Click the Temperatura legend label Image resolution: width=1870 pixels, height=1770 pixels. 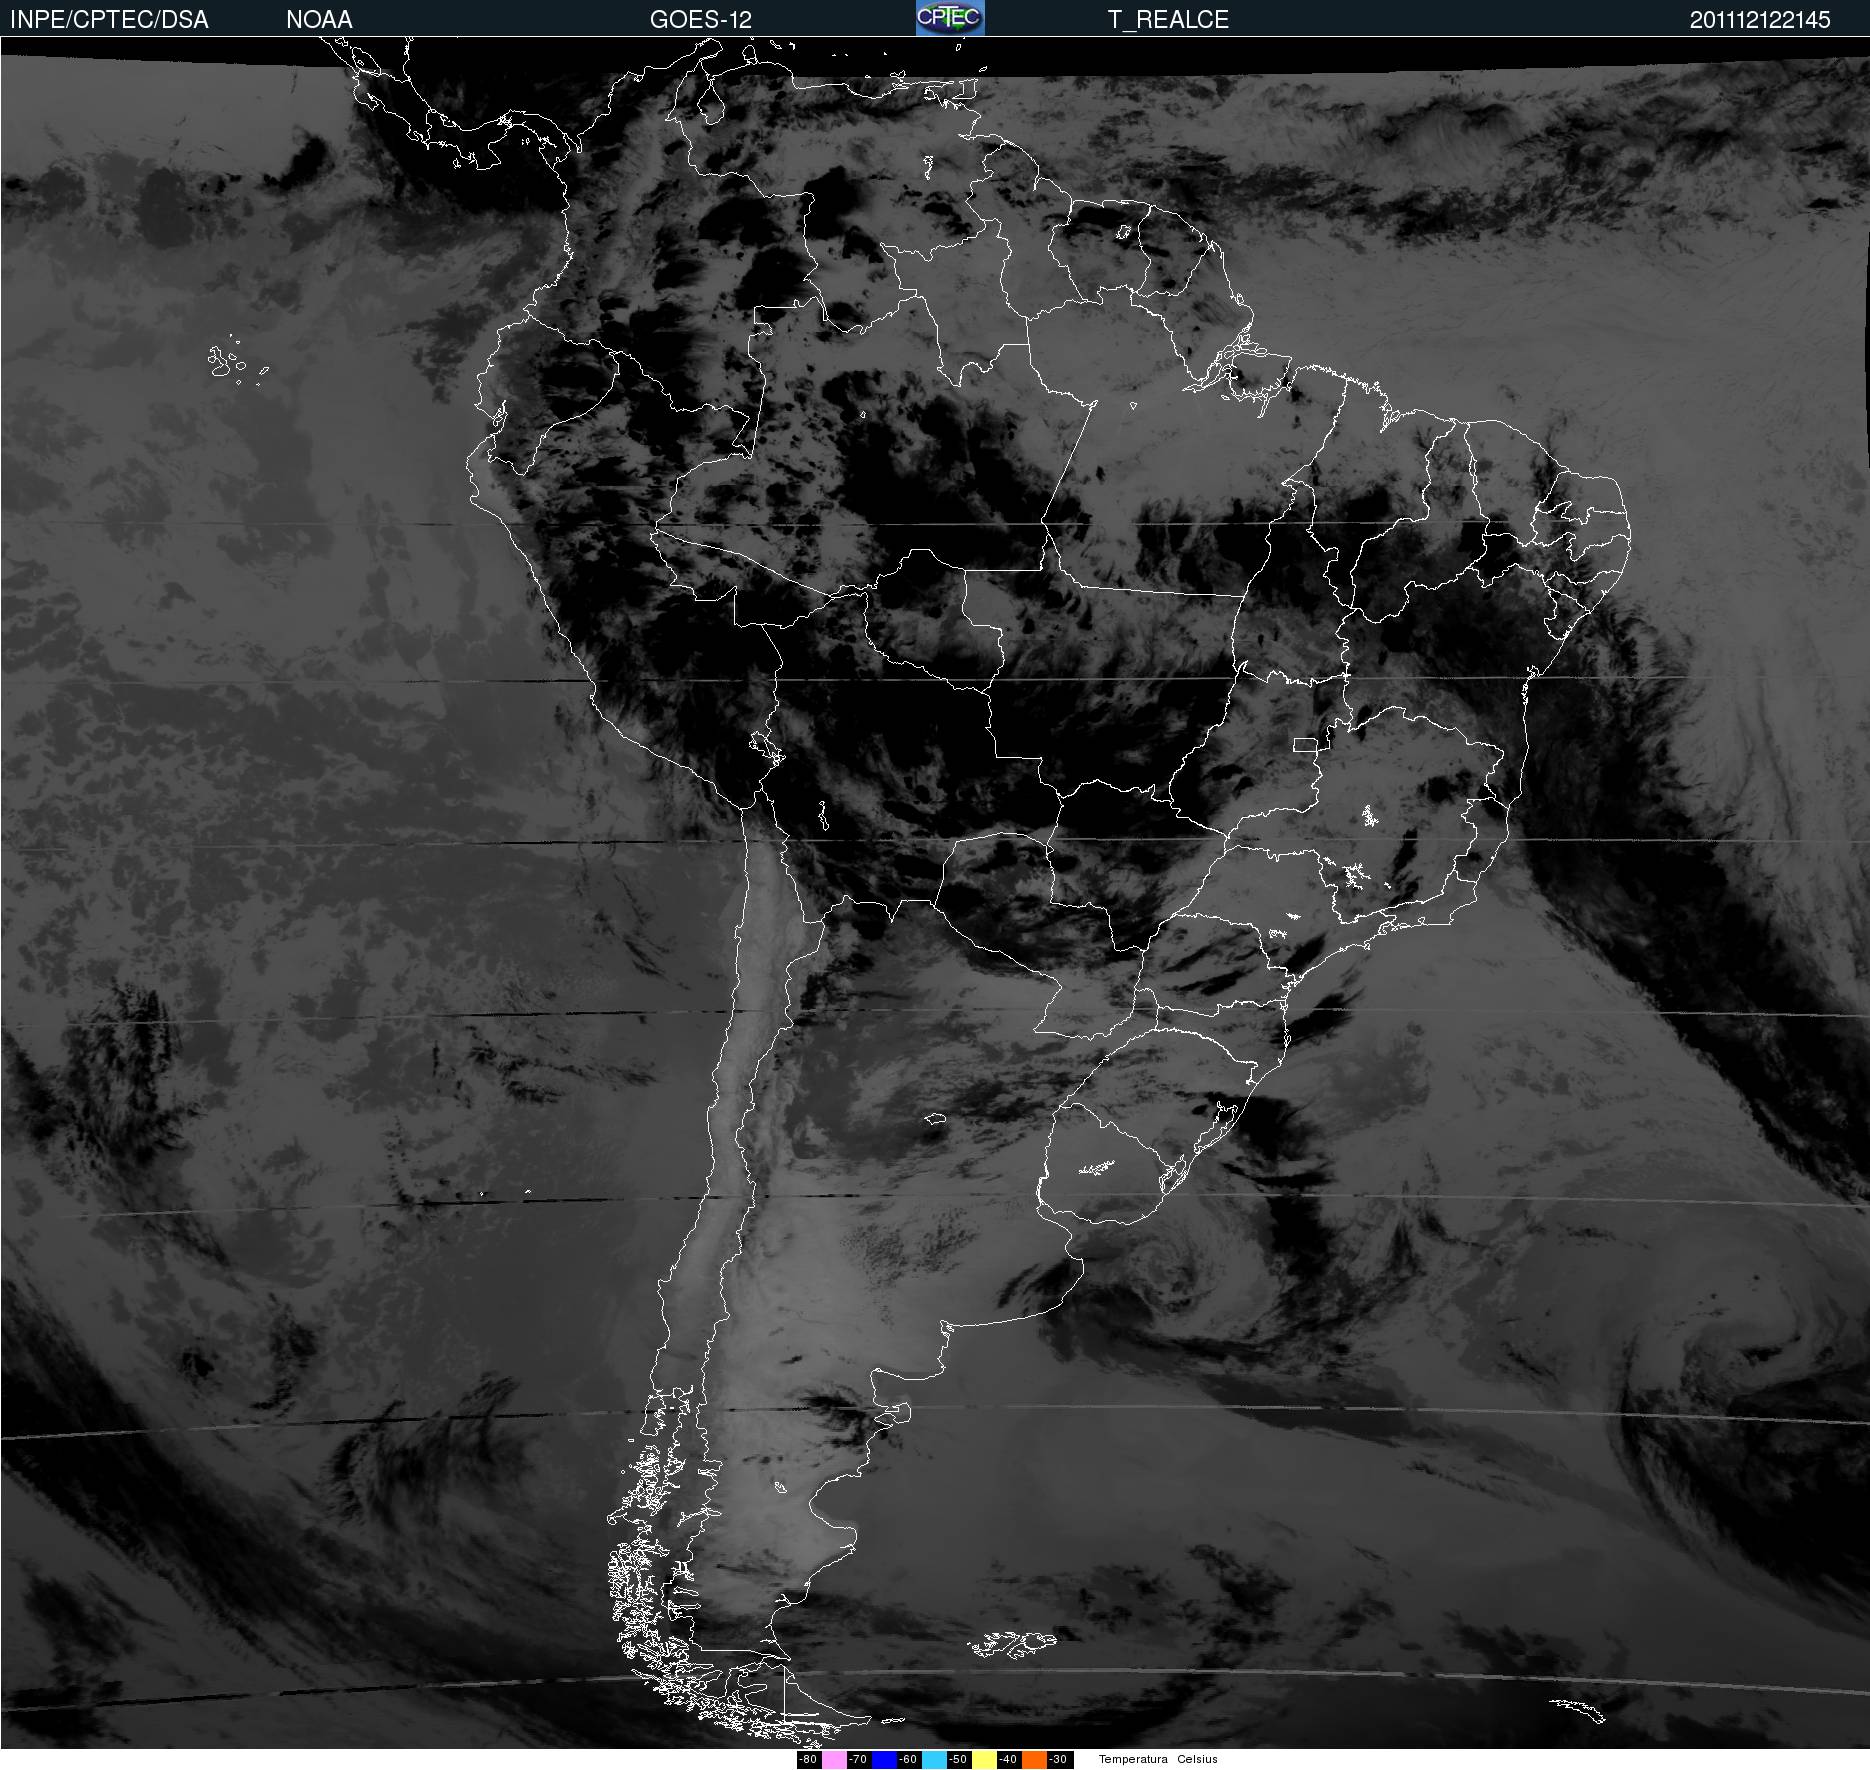click(x=1133, y=1759)
